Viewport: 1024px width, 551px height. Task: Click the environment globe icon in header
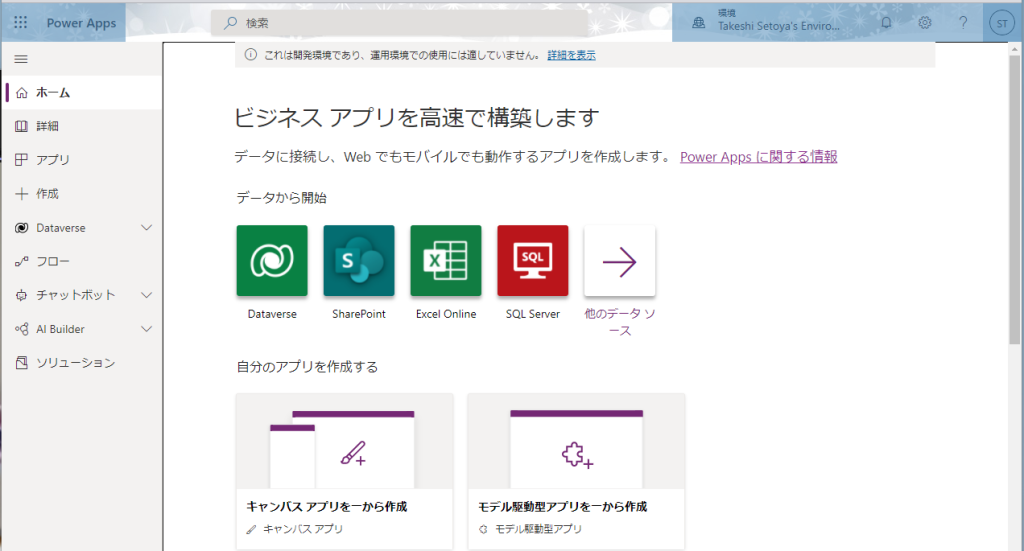pos(699,23)
